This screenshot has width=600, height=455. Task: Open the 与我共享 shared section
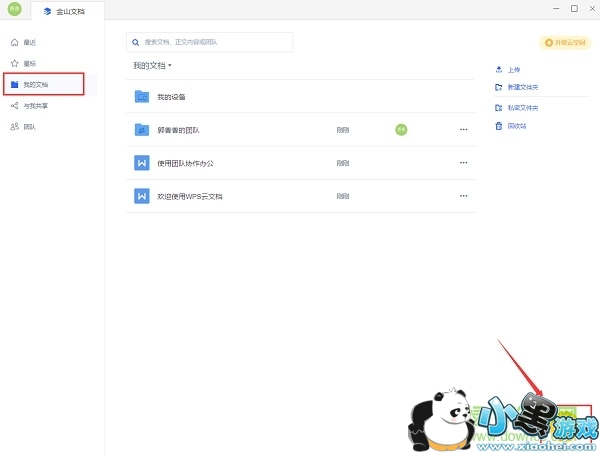tap(29, 106)
